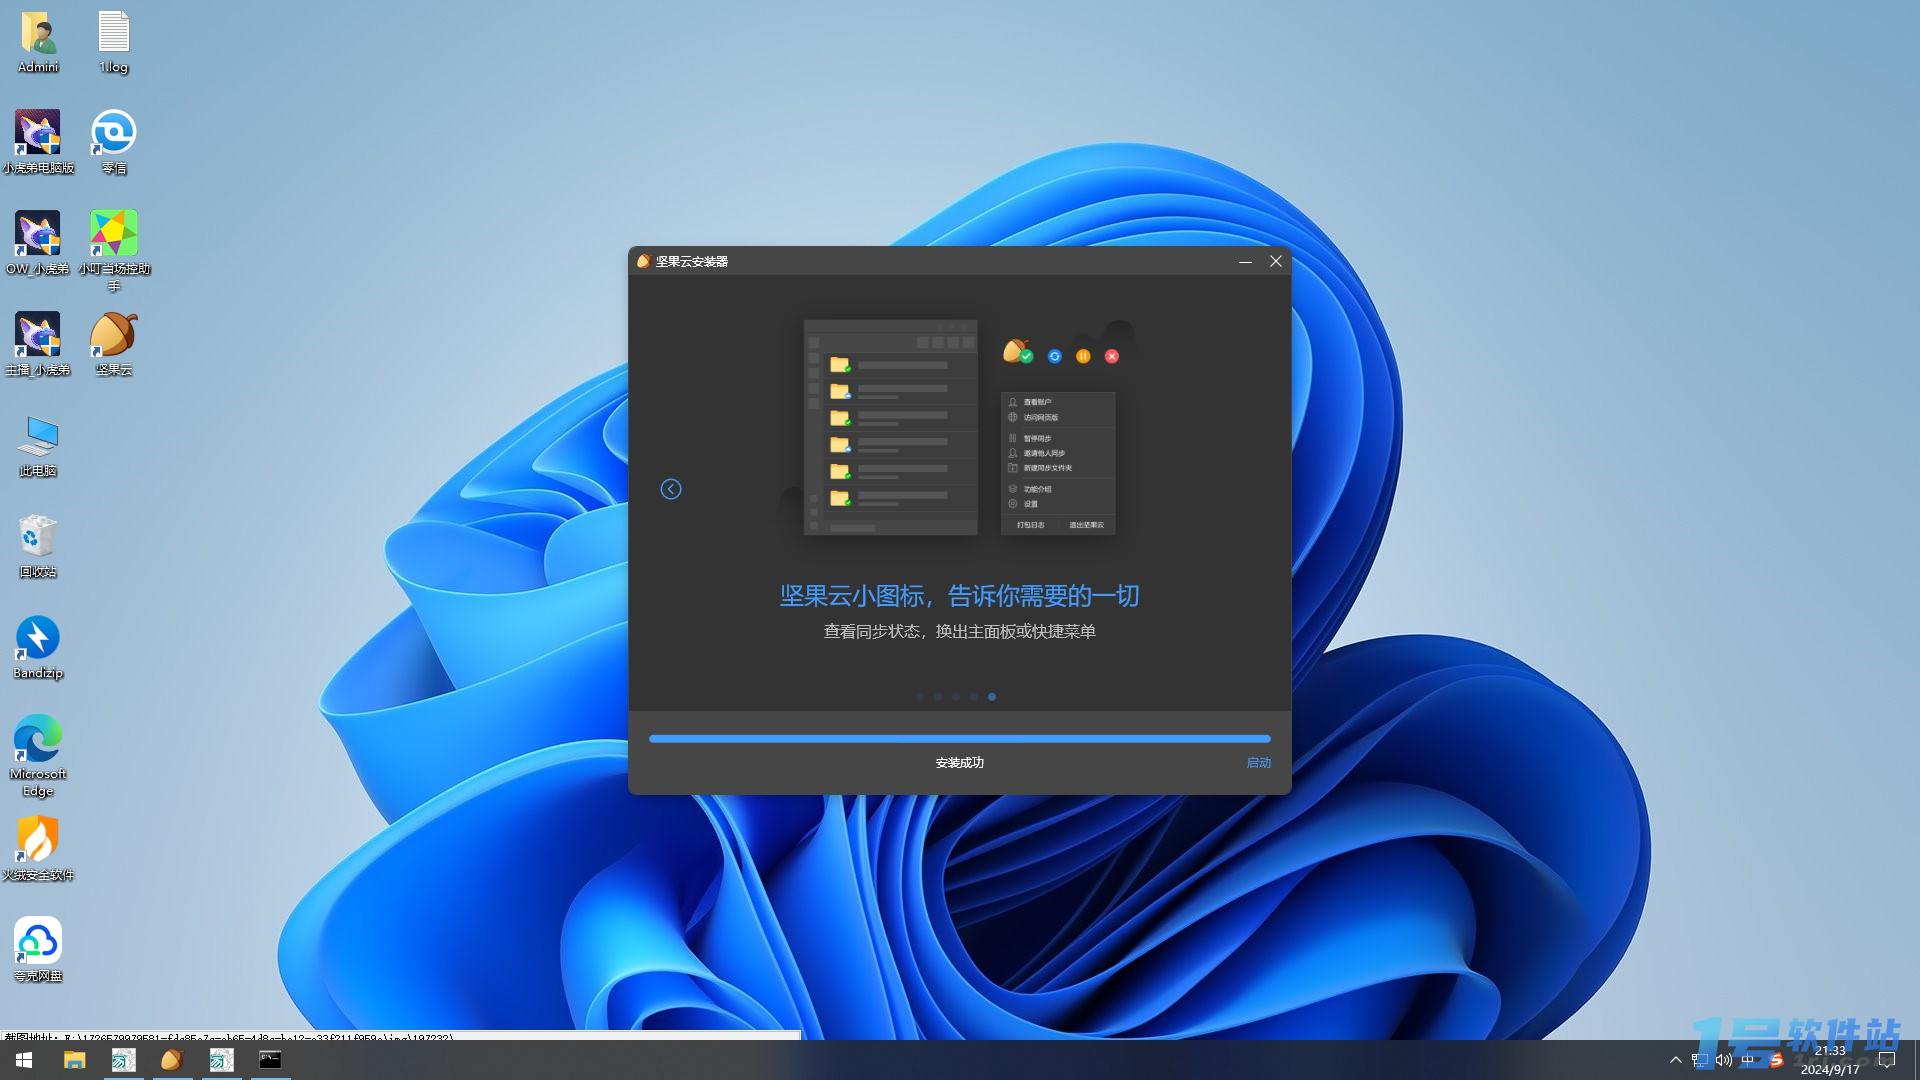Minimize the 坚果云安装器 window
The image size is (1920, 1080).
coord(1245,261)
